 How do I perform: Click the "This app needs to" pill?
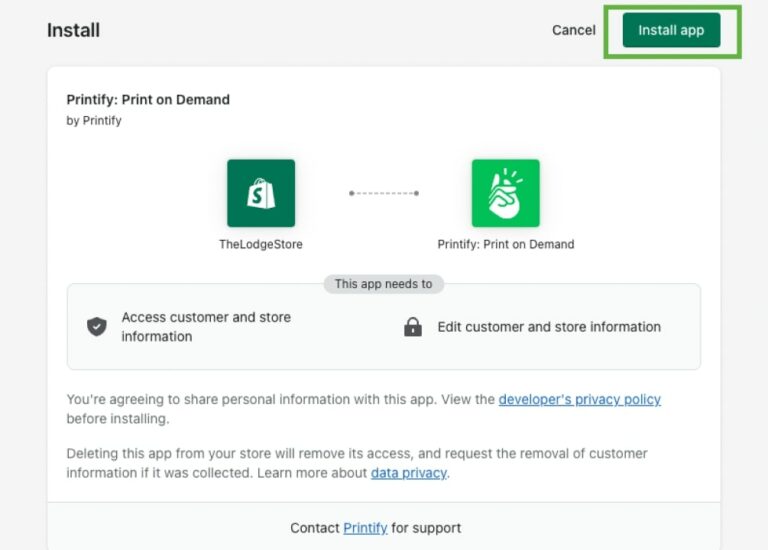(x=384, y=284)
